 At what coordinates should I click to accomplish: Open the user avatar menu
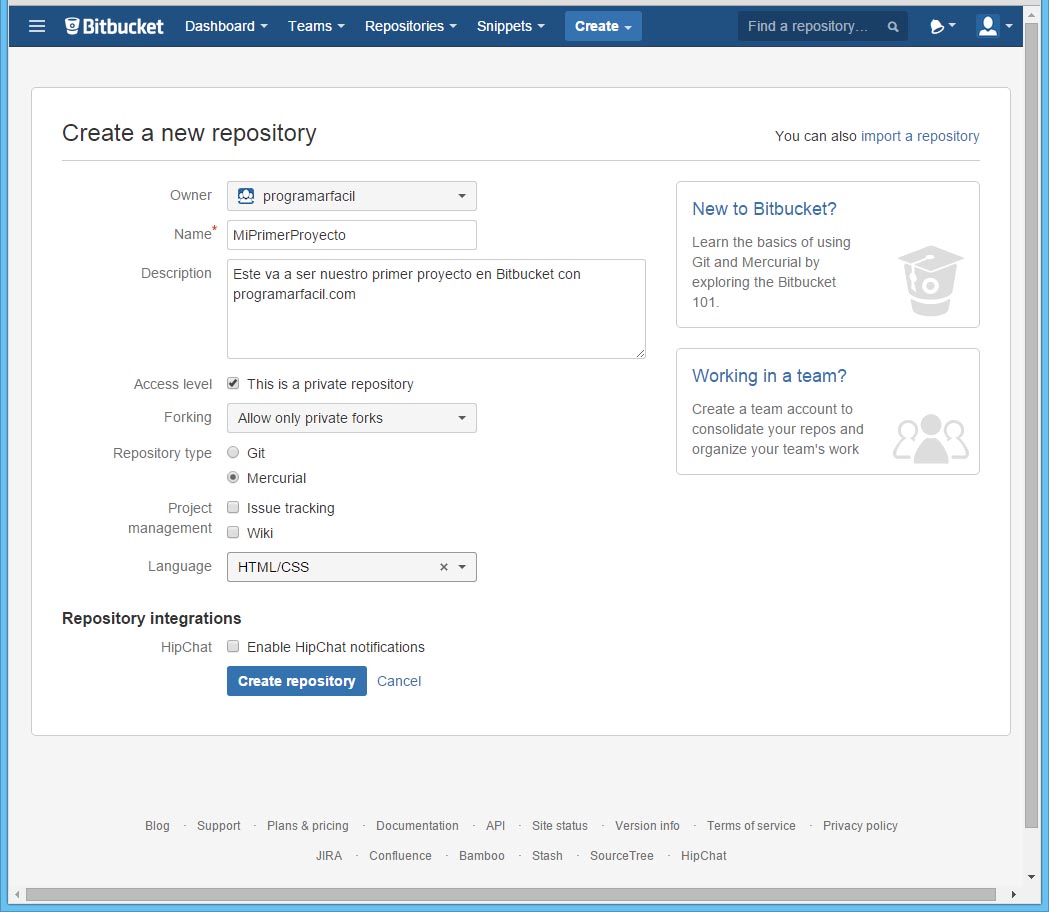click(x=994, y=26)
